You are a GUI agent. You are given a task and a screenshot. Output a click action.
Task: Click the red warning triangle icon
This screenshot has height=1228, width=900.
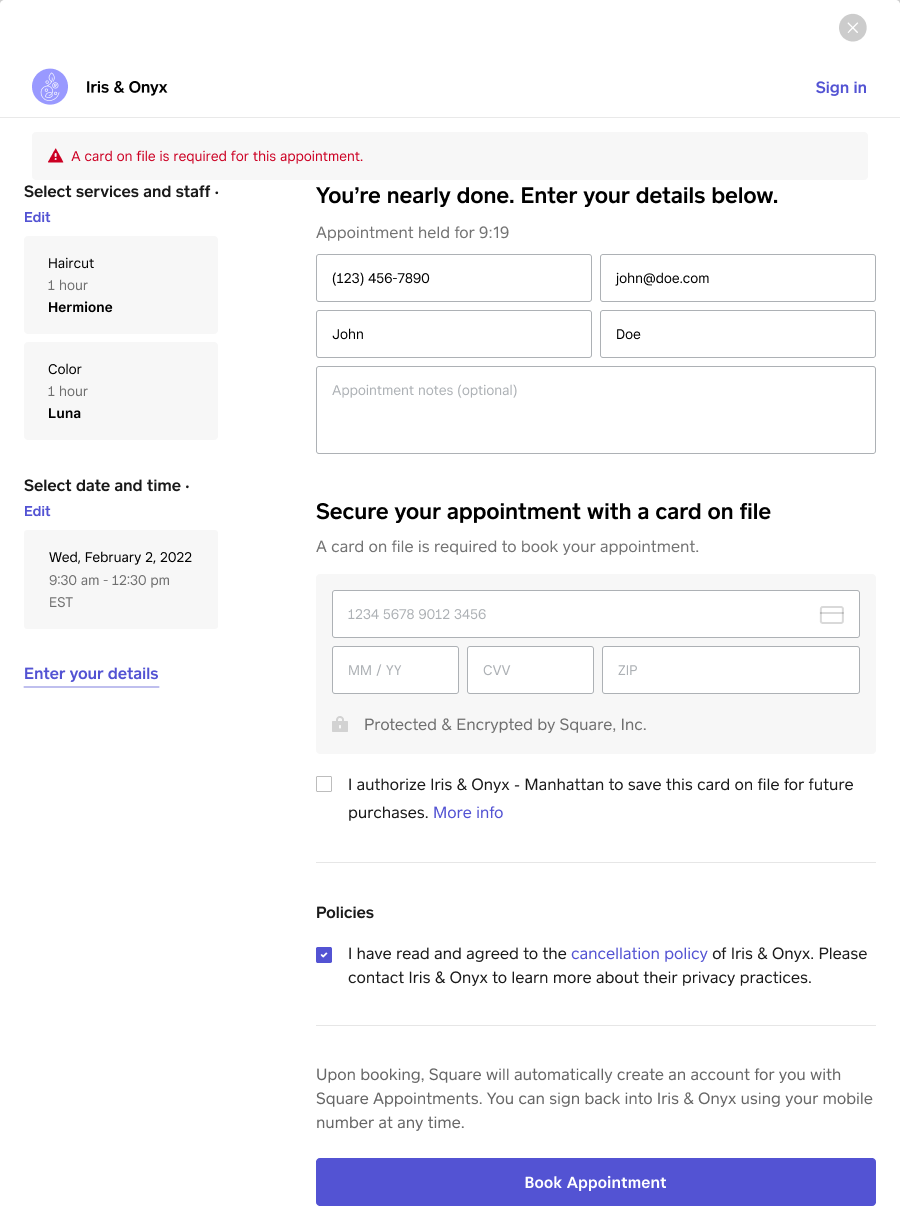click(56, 156)
